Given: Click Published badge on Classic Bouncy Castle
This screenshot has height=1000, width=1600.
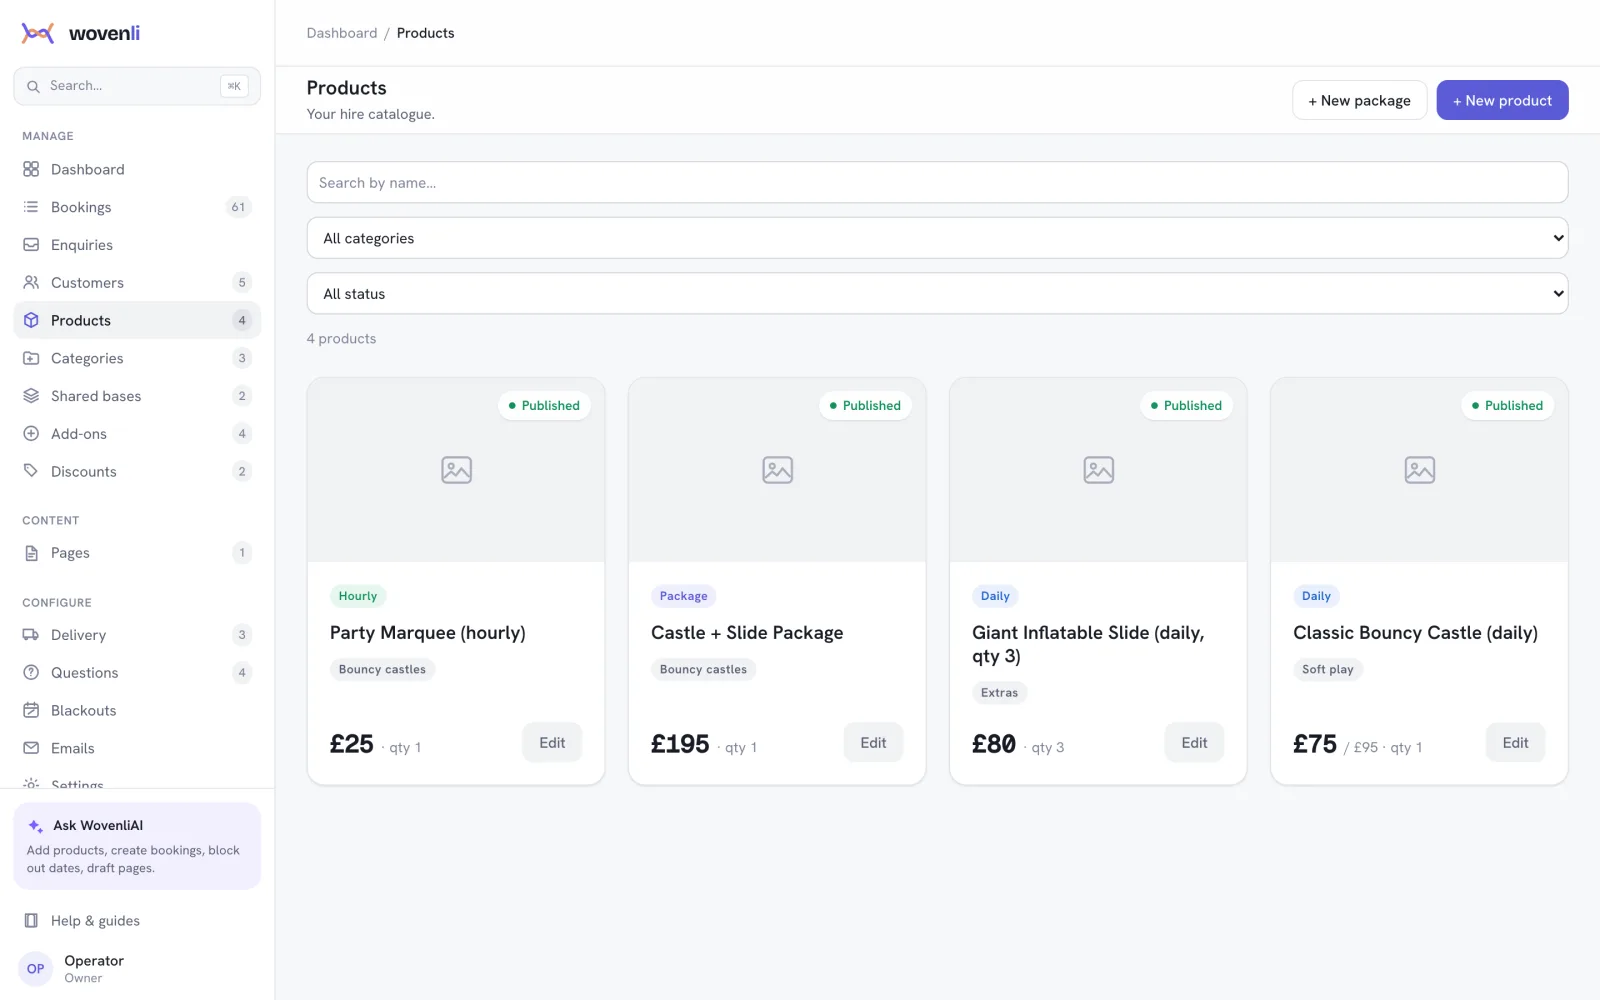Looking at the screenshot, I should [x=1507, y=405].
